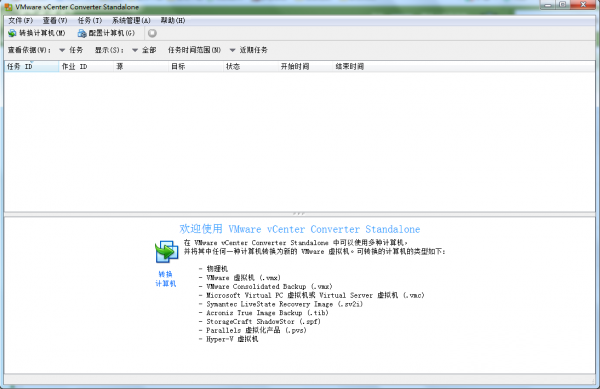
Task: Click the 转换计算机 link under welcome icon
Action: (x=165, y=279)
